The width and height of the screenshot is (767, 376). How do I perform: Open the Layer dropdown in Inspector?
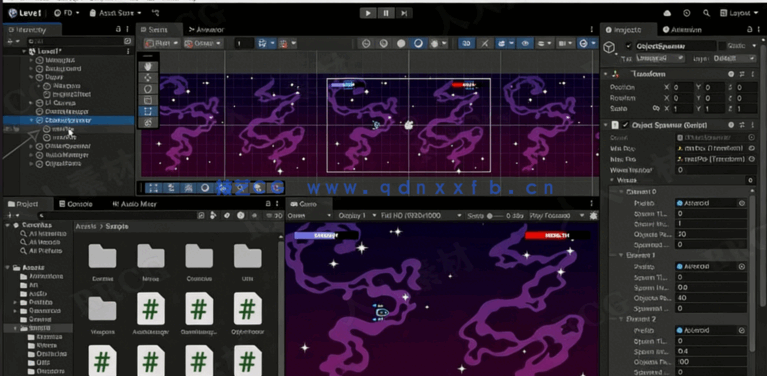click(734, 58)
